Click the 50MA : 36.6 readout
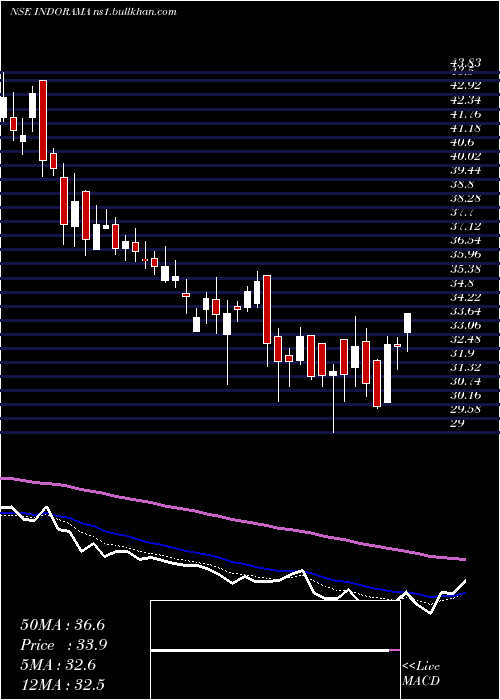This screenshot has width=500, height=700. pos(62,625)
